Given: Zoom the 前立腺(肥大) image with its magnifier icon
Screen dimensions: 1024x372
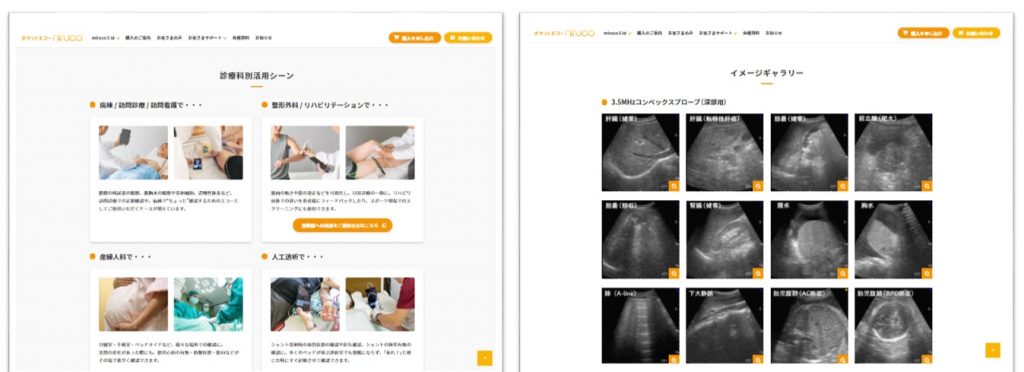Looking at the screenshot, I should (x=927, y=186).
